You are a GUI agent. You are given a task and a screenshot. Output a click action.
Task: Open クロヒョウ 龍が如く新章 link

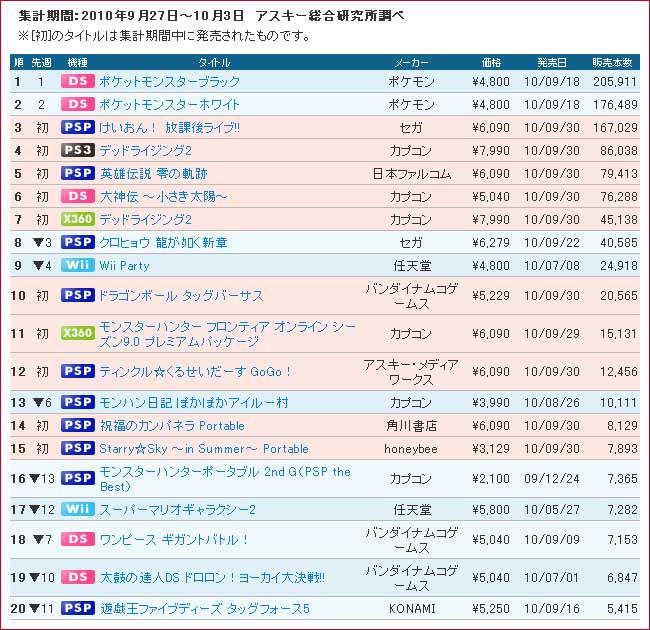(163, 242)
